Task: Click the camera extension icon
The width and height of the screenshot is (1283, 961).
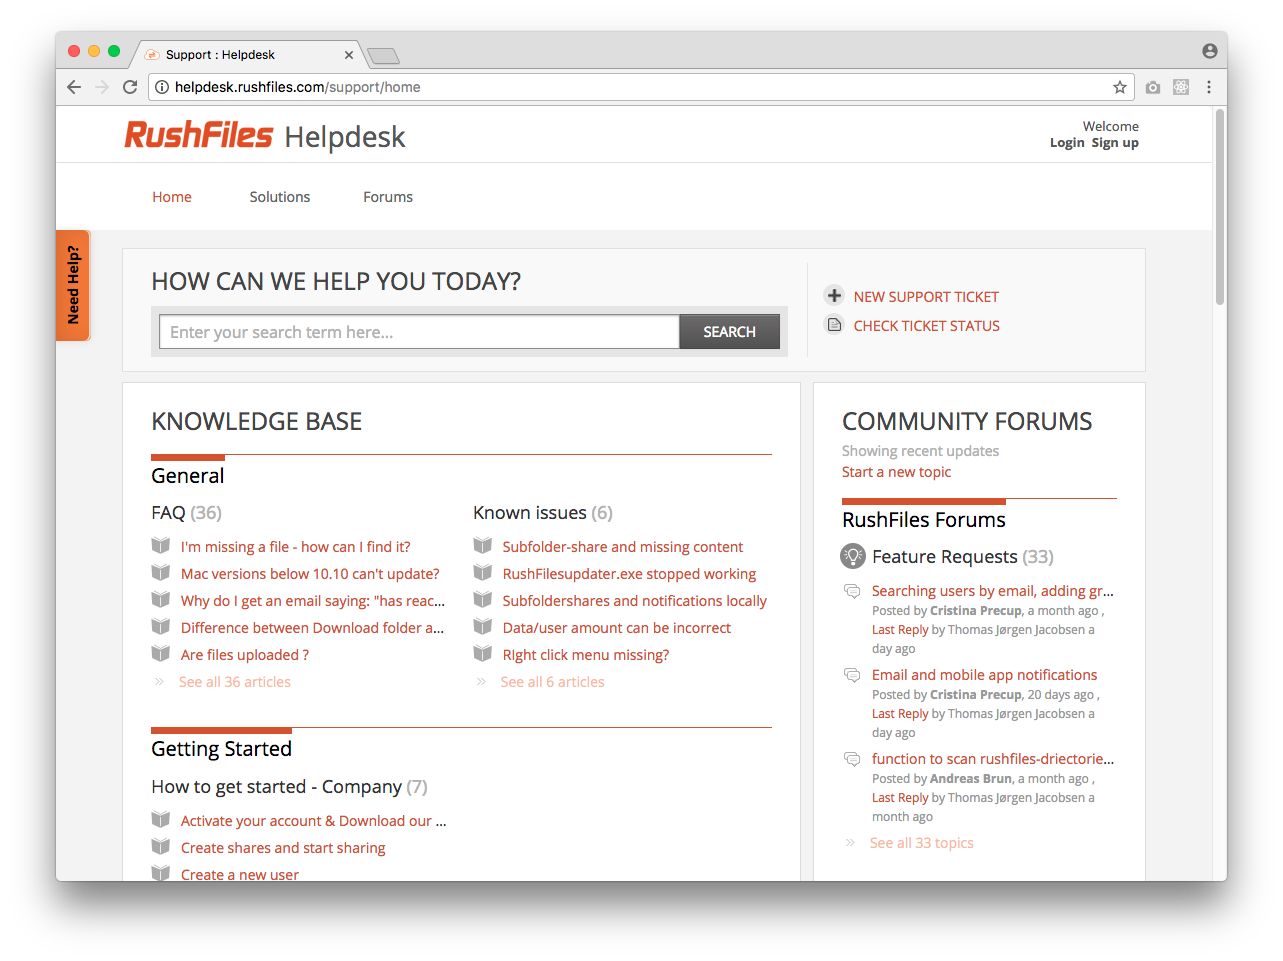Action: coord(1153,87)
